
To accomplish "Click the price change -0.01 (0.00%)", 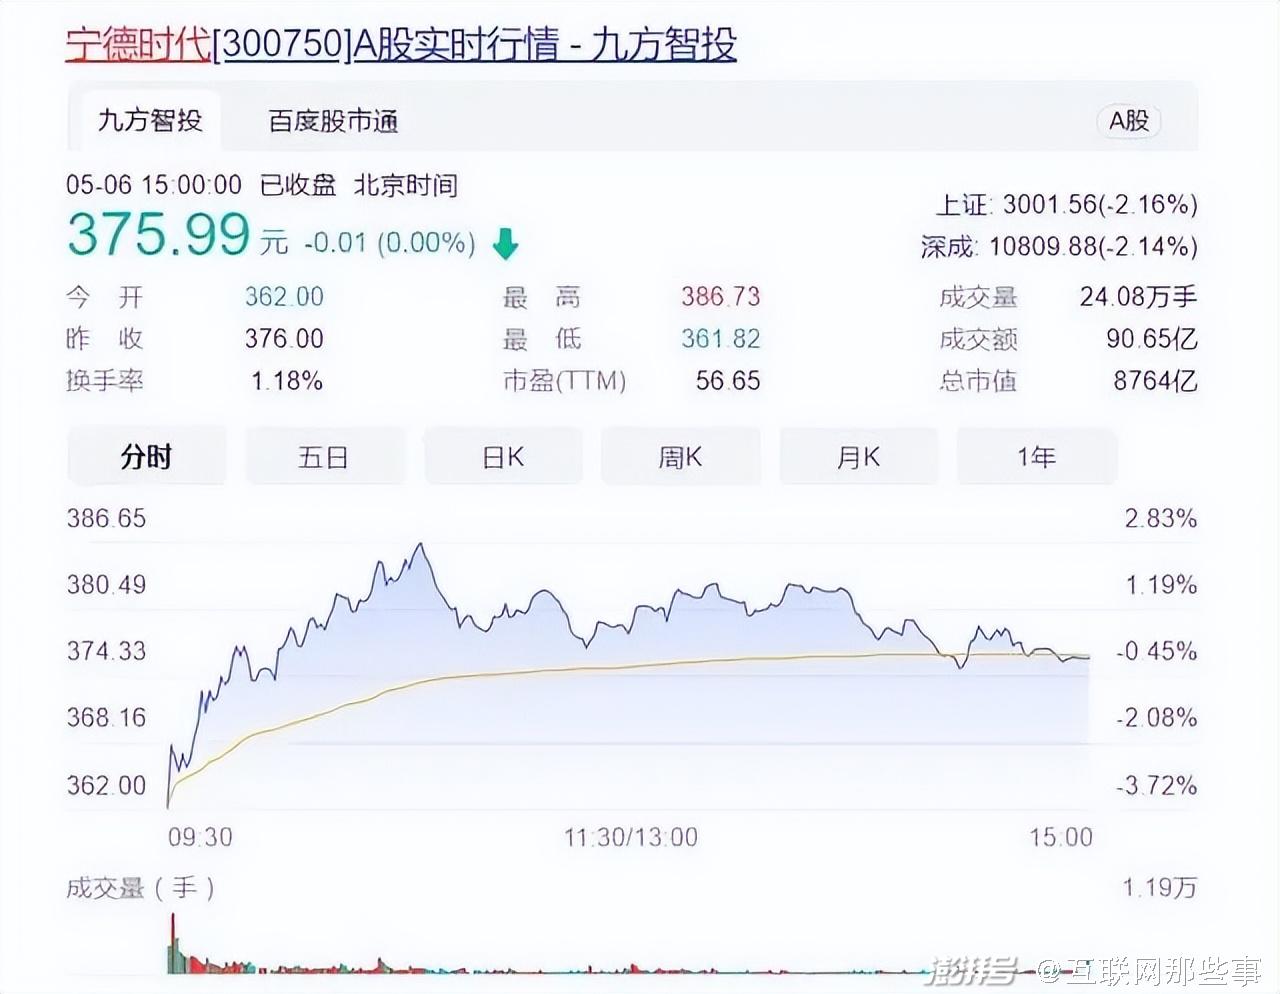I will coord(390,243).
